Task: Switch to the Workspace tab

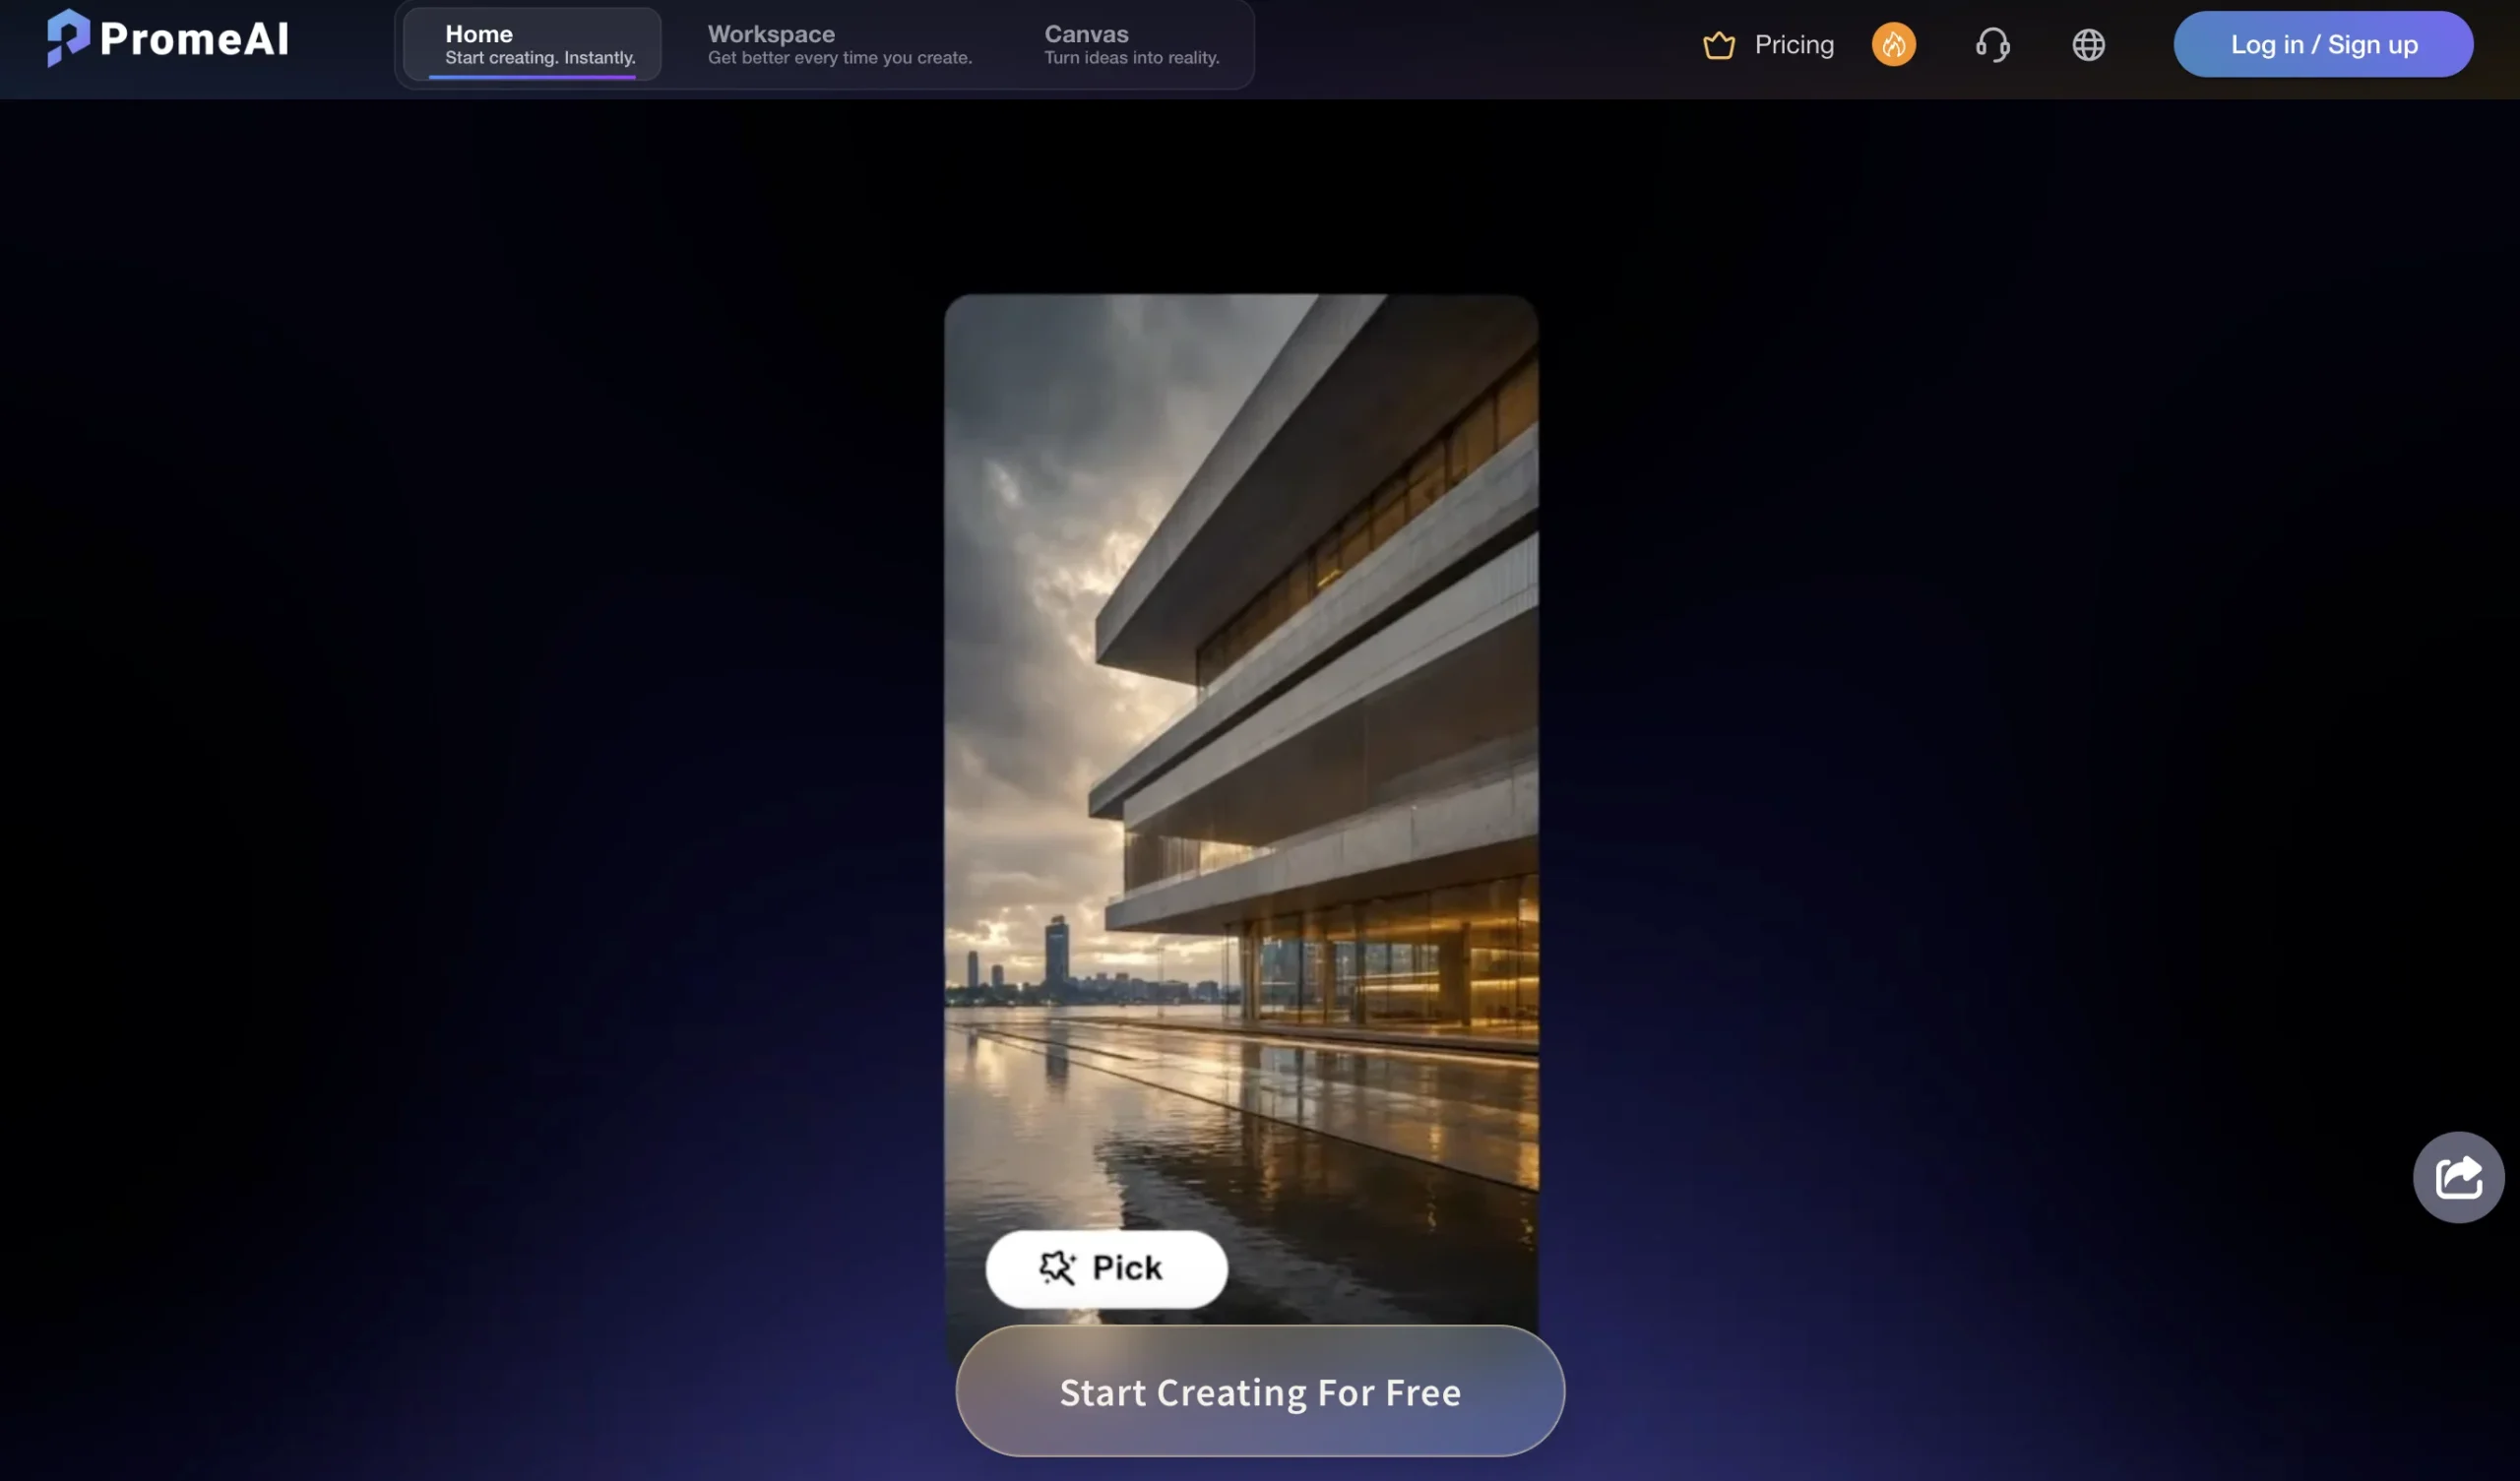Action: [x=839, y=45]
